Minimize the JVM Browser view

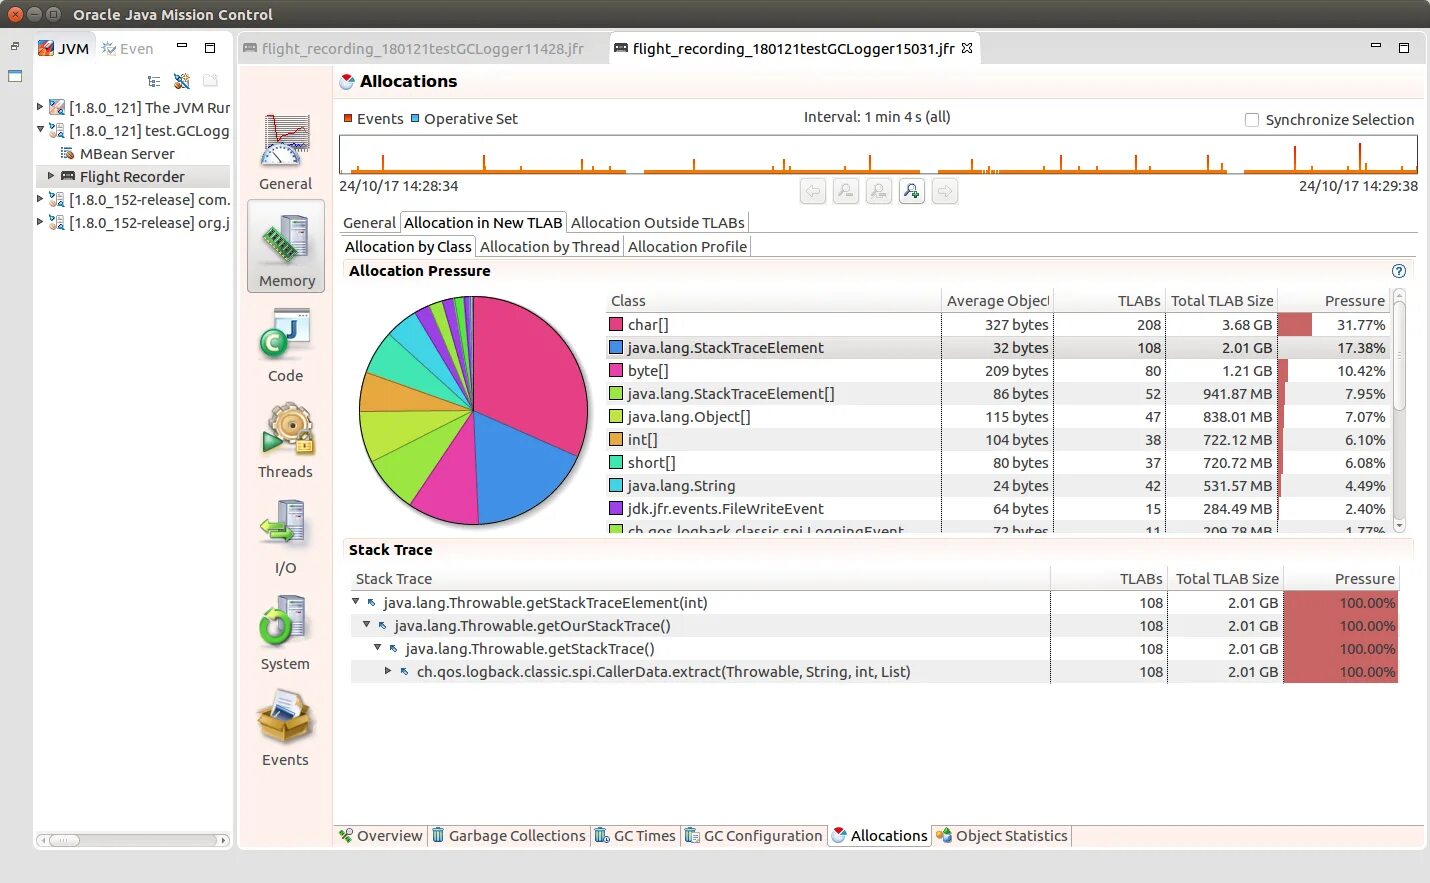pyautogui.click(x=182, y=46)
